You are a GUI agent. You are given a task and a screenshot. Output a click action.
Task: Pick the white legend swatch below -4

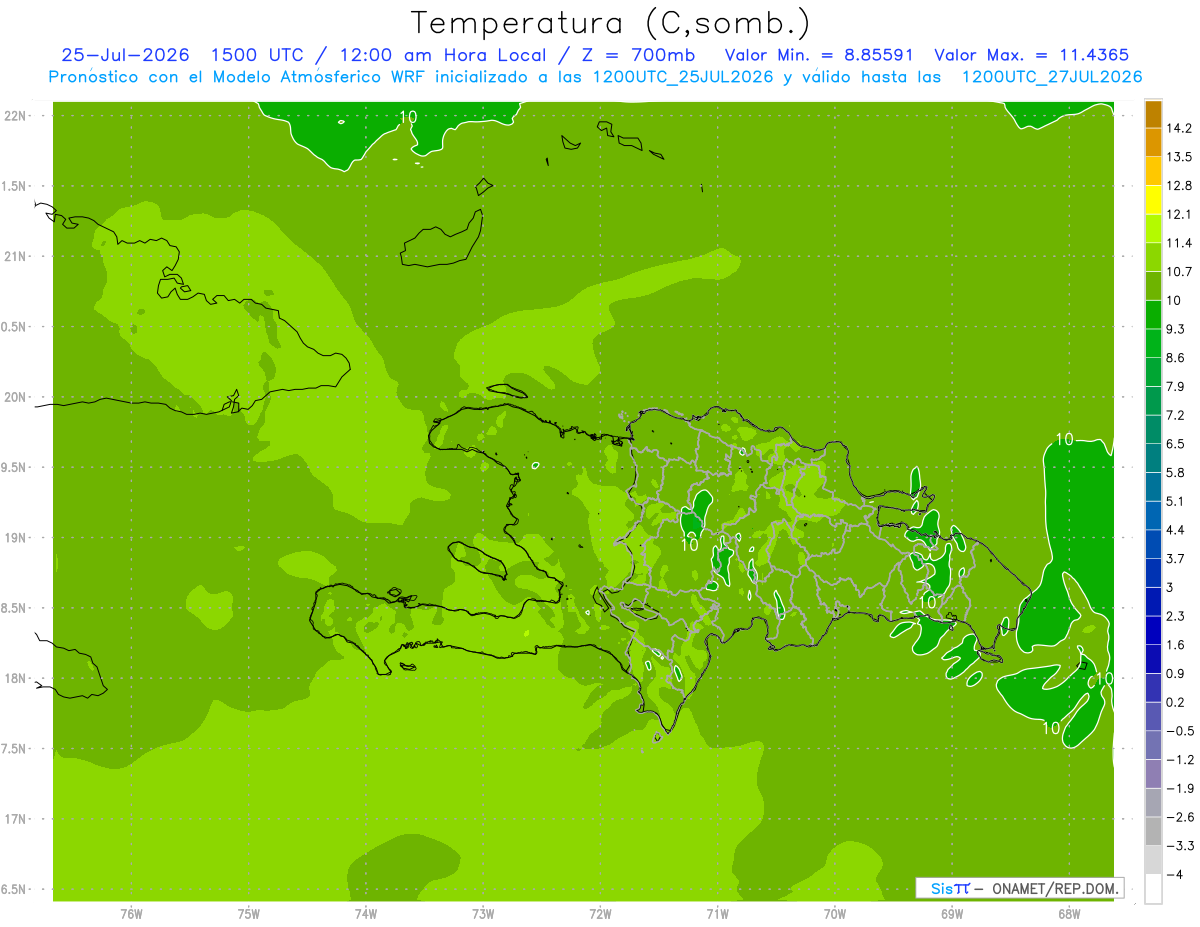(1153, 889)
